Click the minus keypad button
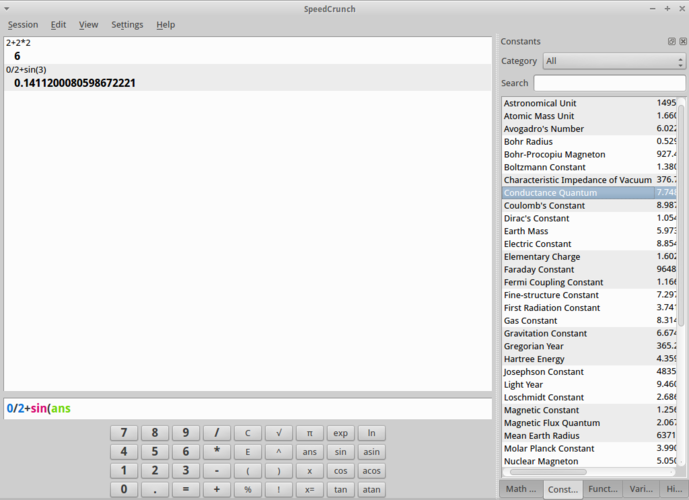The width and height of the screenshot is (689, 500). click(x=217, y=471)
